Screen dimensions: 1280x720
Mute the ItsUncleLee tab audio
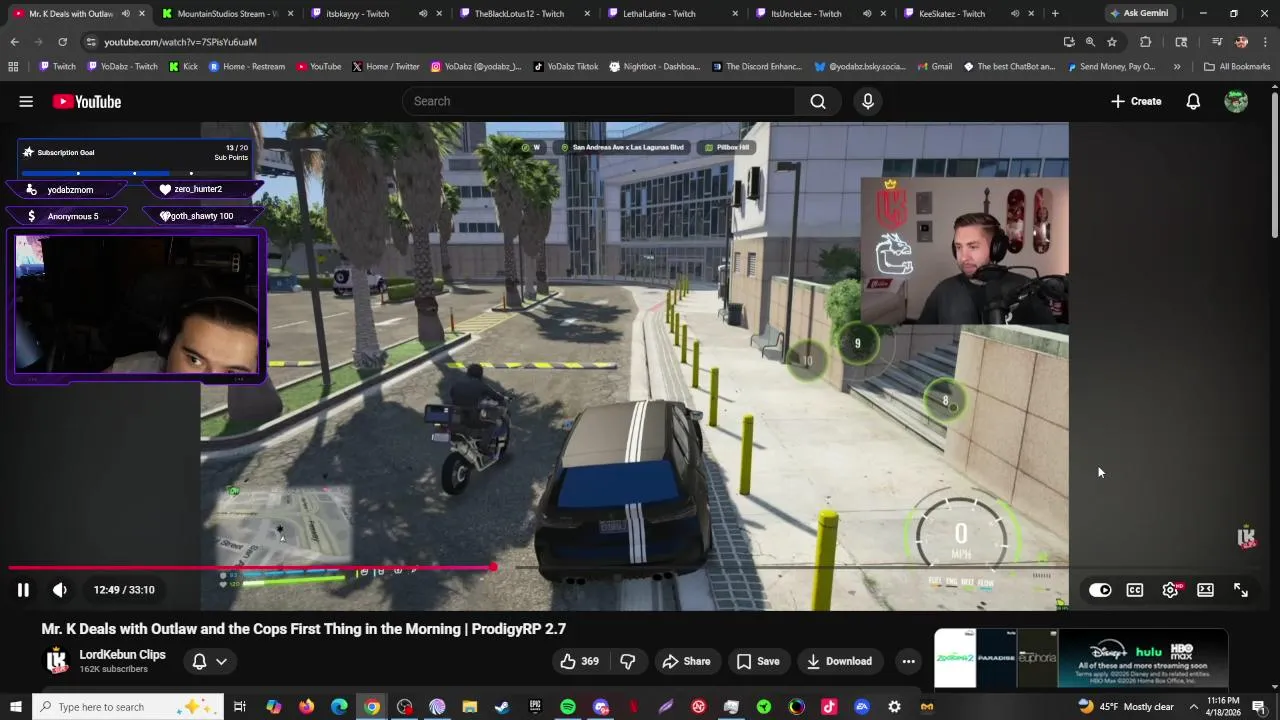coord(867,14)
